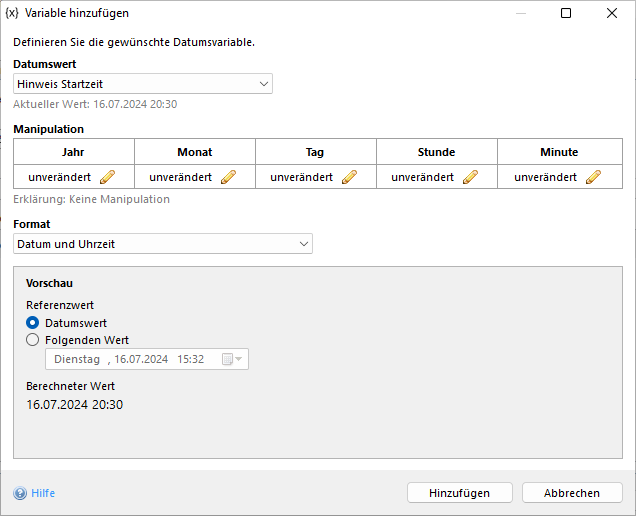Viewport: 636px width, 516px height.
Task: Click the blue Hilfe question mark icon
Action: pyautogui.click(x=20, y=493)
